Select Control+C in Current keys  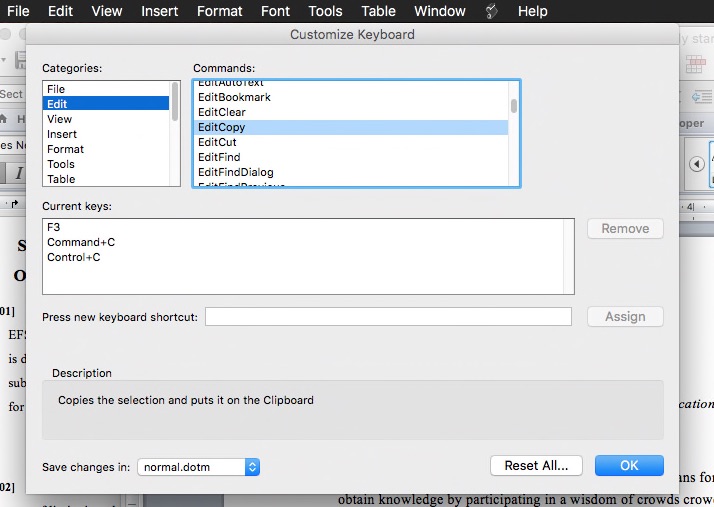[x=303, y=257]
